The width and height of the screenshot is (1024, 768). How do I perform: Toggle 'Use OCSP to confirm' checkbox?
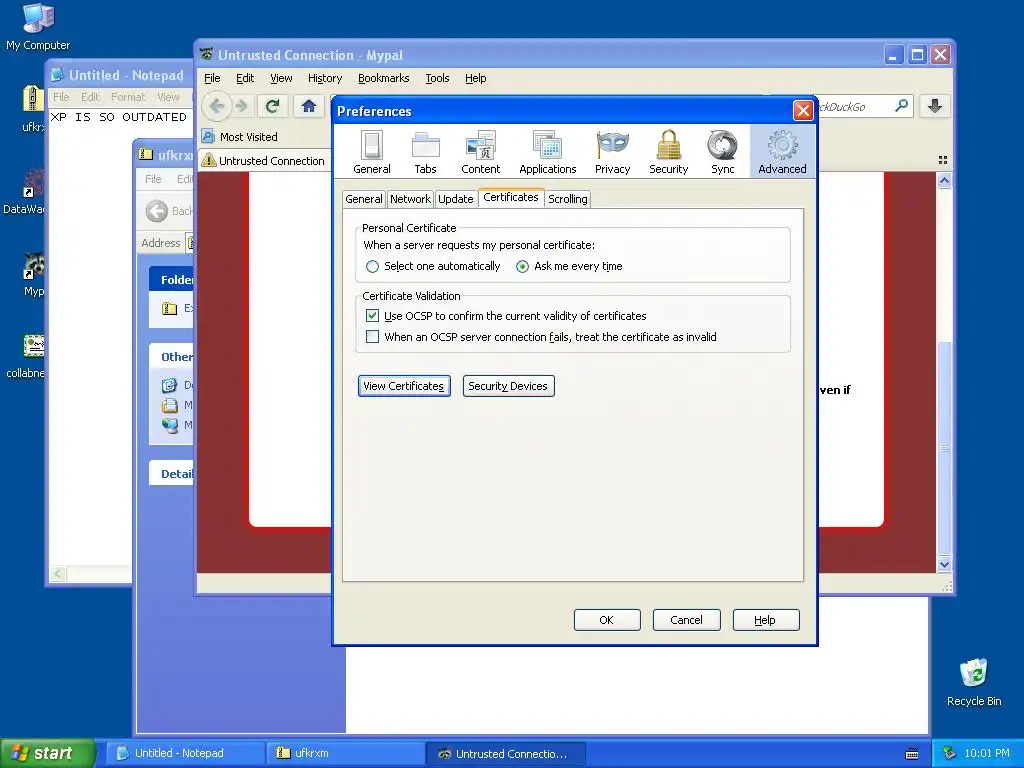tap(372, 316)
